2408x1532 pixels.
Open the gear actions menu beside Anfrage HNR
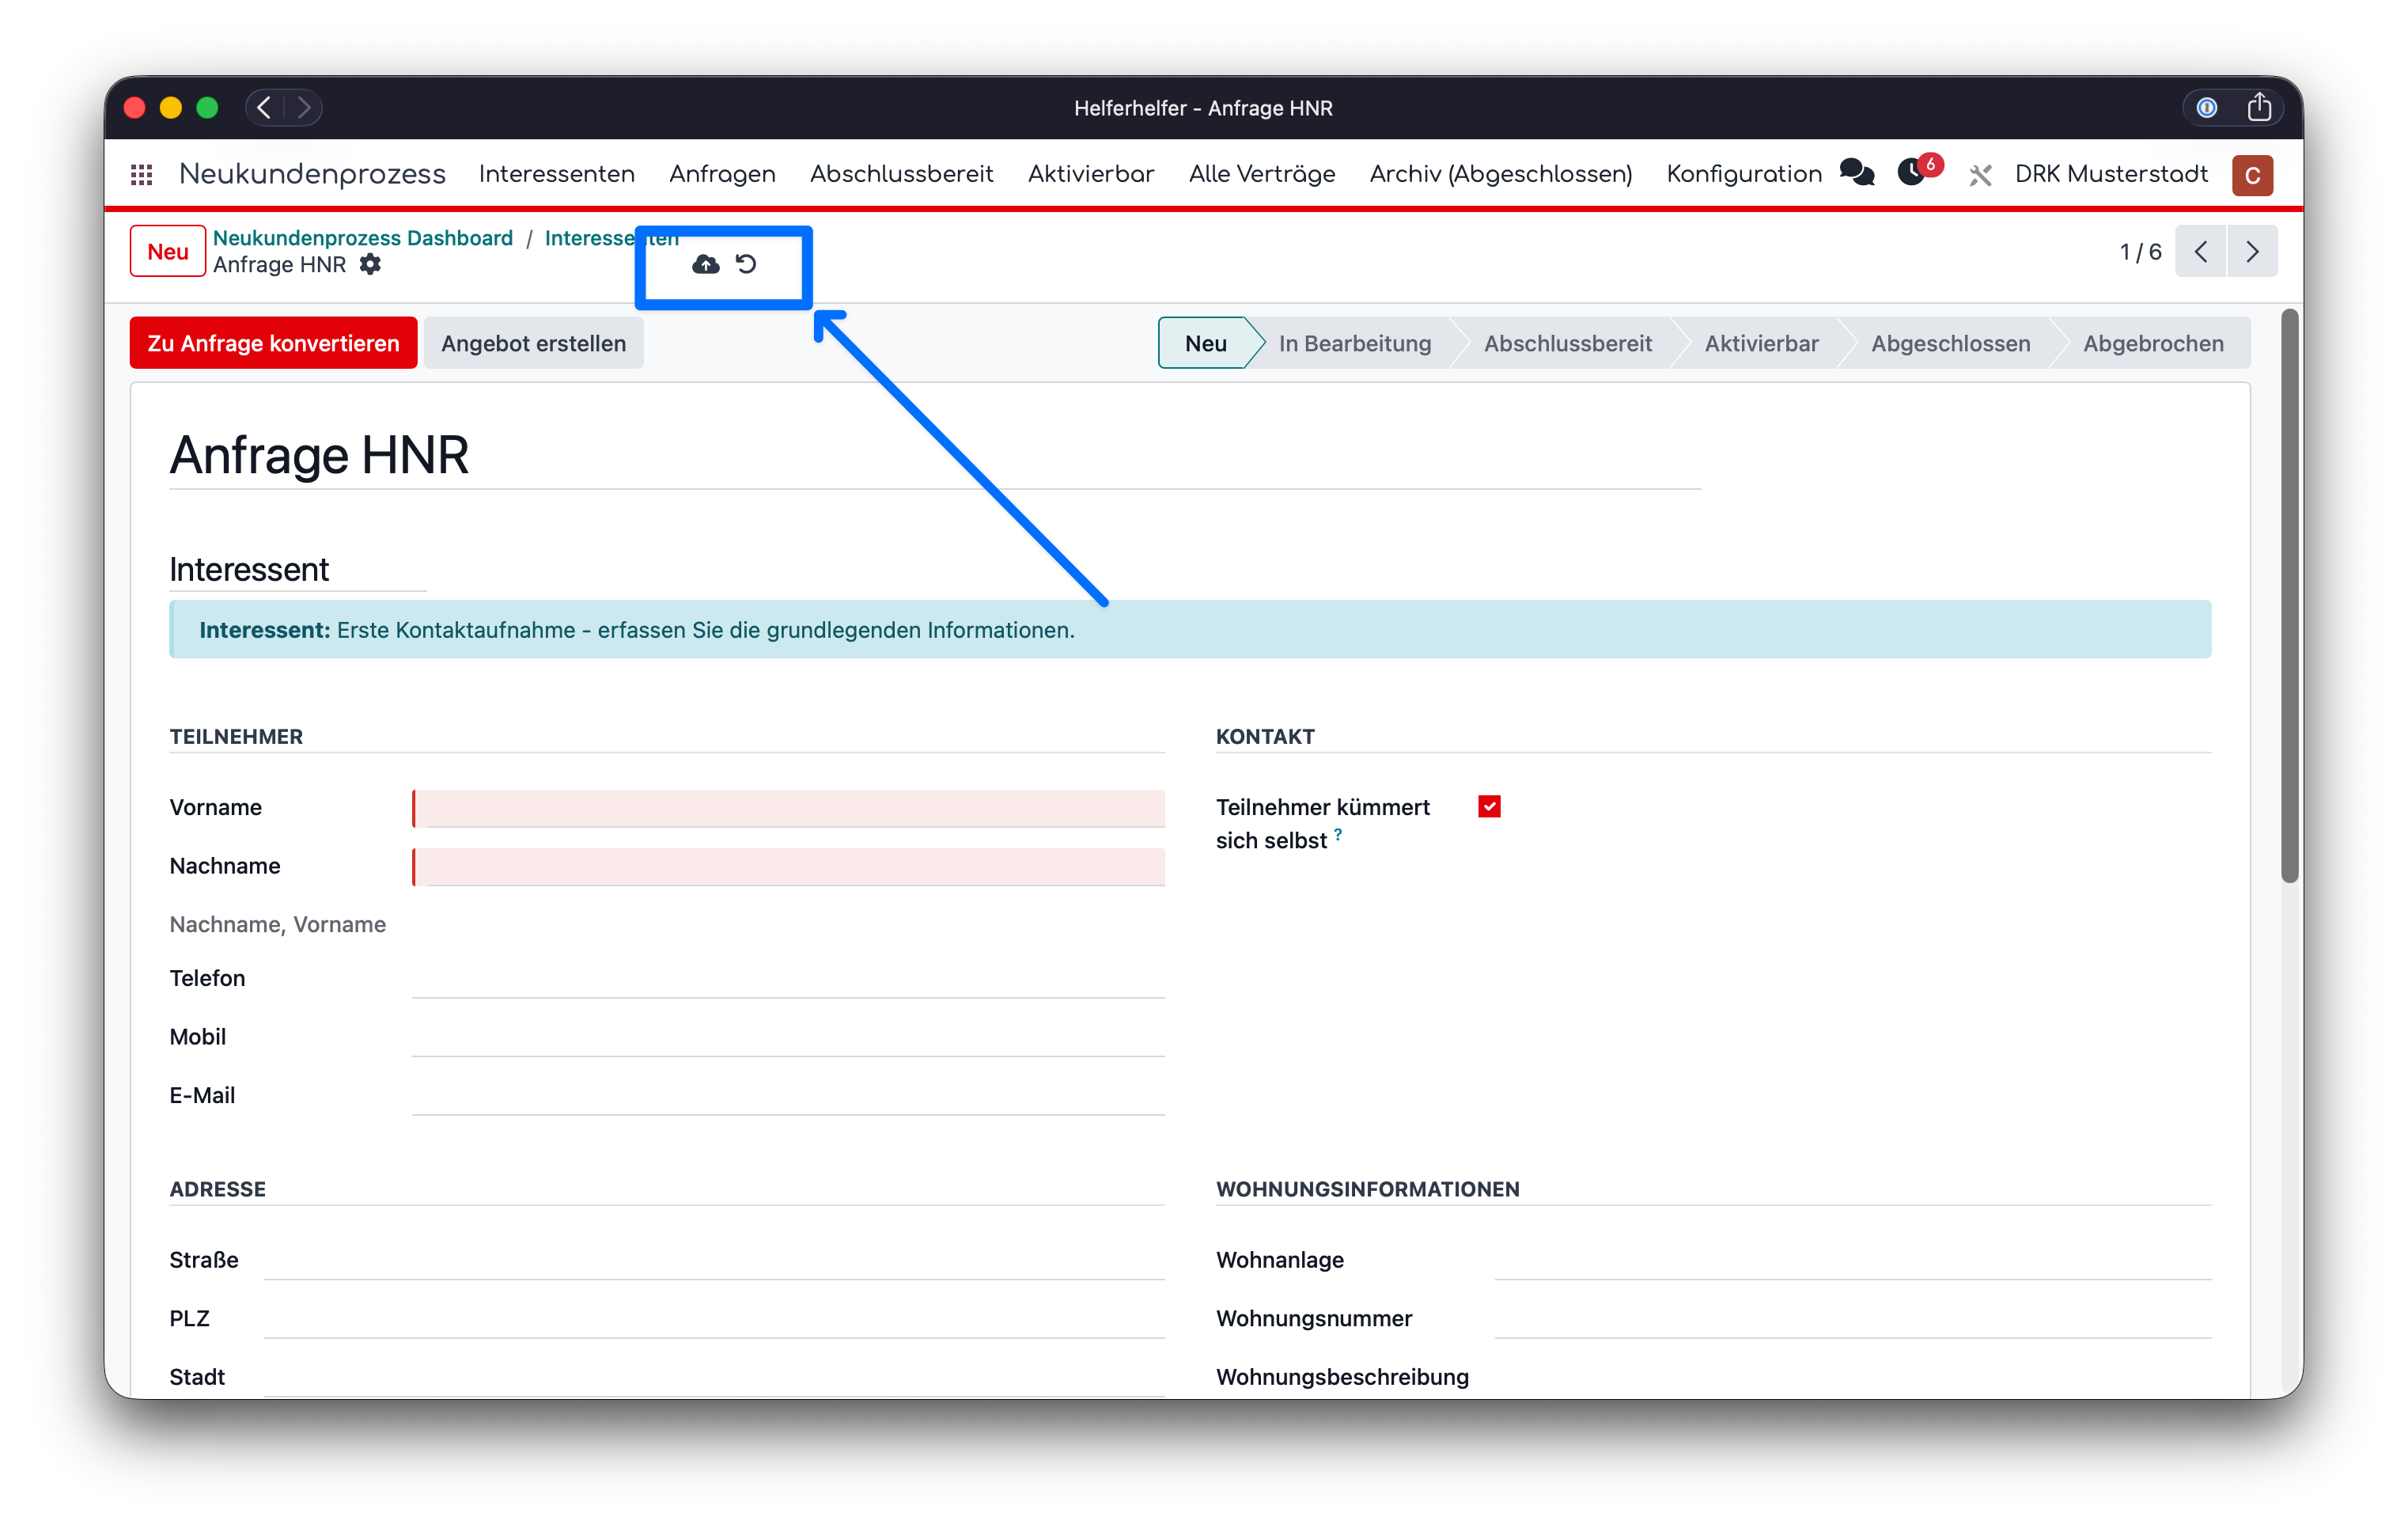pos(370,264)
